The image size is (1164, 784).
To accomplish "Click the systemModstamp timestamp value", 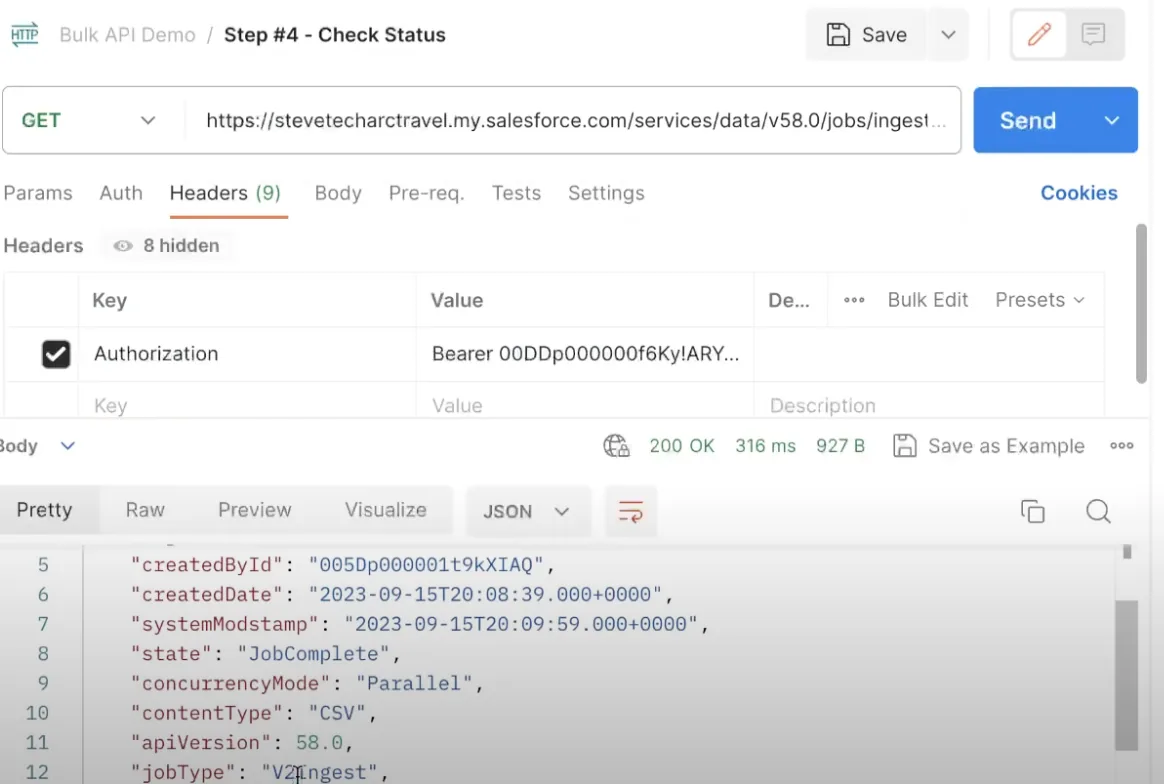I will click(x=521, y=624).
